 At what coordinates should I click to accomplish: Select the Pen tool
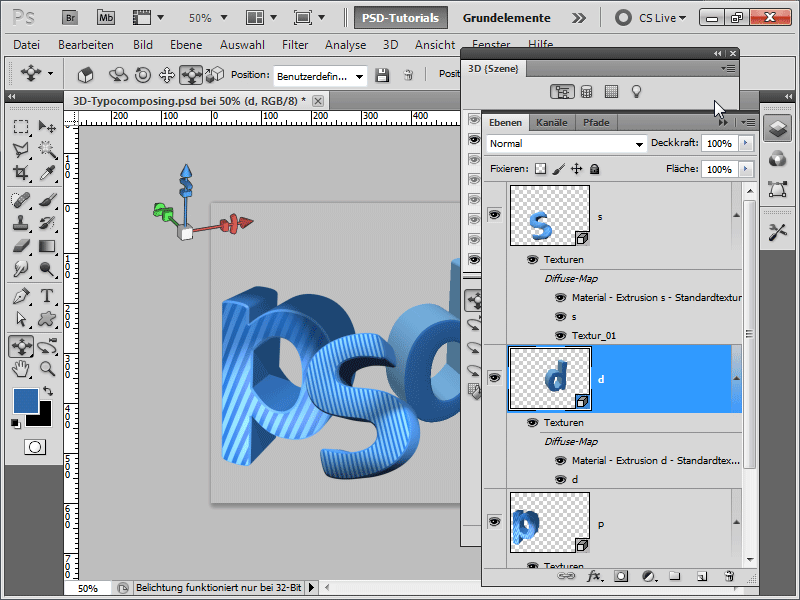click(x=21, y=296)
